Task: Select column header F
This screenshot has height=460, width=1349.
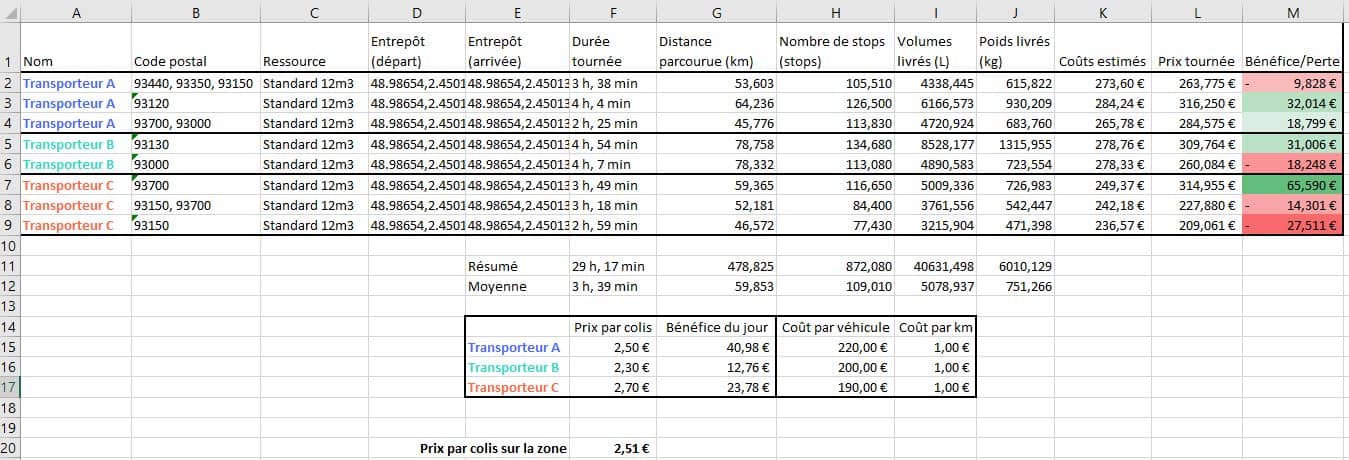Action: click(x=612, y=12)
